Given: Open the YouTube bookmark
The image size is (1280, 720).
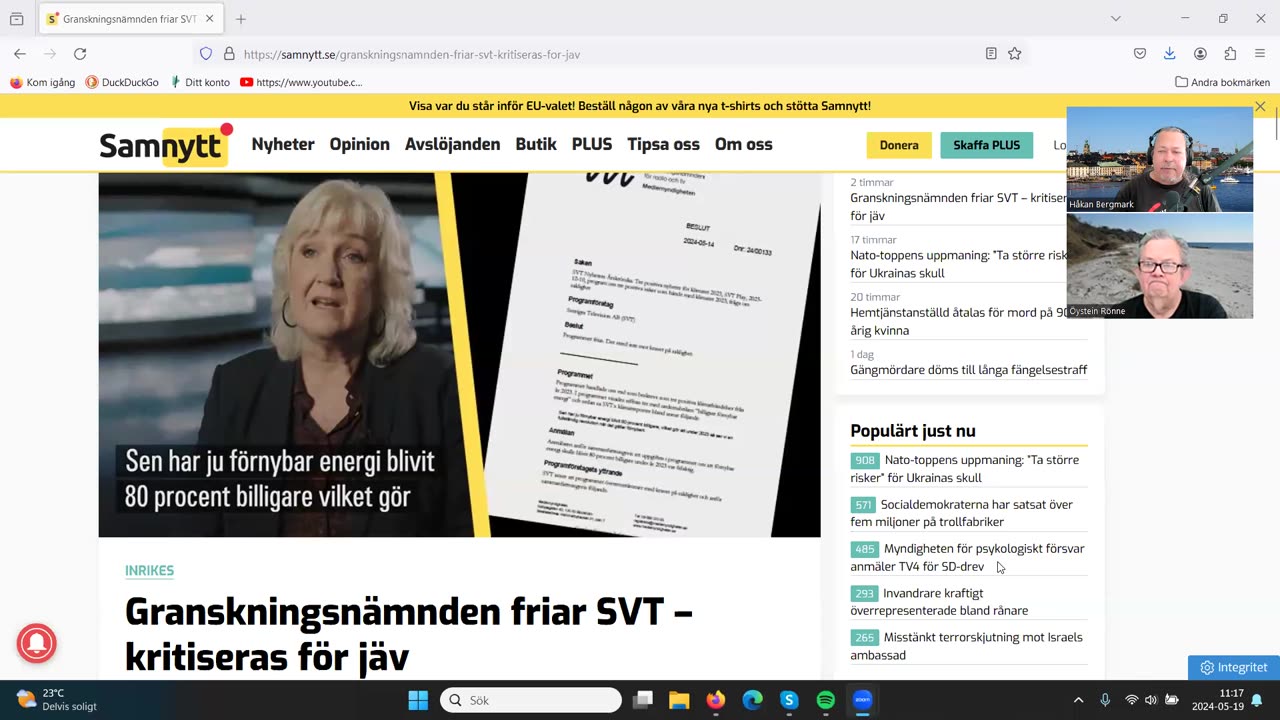Looking at the screenshot, I should click(301, 82).
